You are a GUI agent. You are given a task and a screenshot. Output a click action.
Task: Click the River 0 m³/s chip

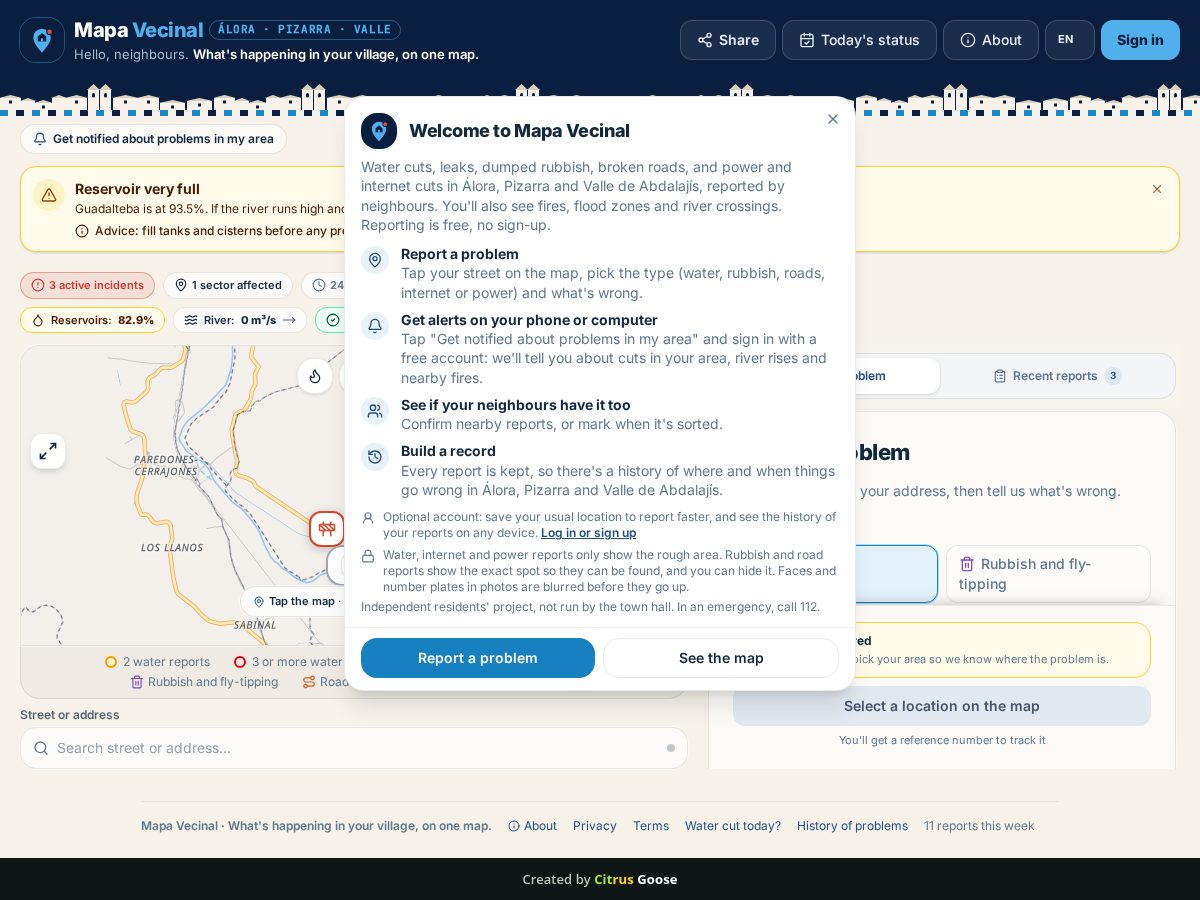(x=240, y=320)
